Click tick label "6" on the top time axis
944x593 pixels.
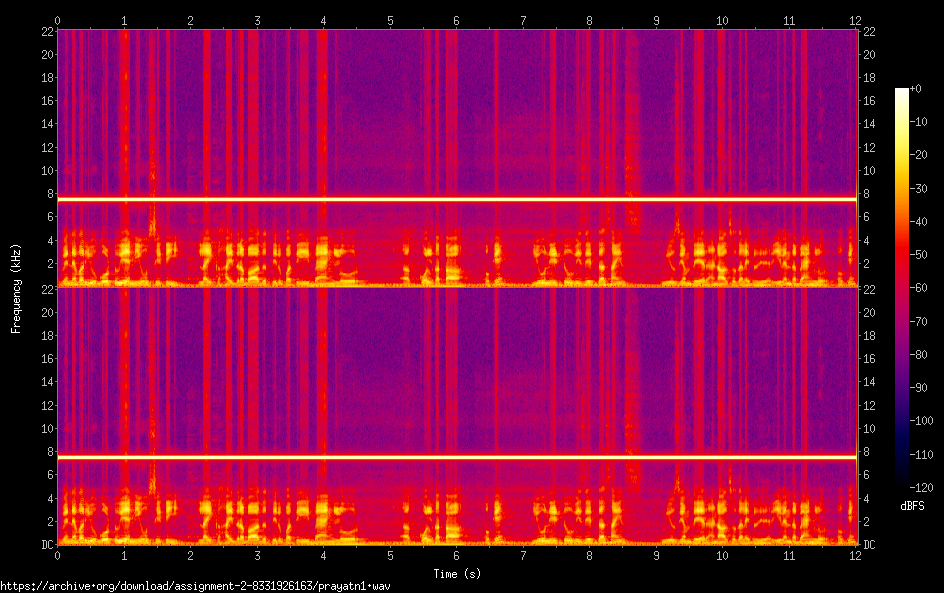tap(456, 21)
